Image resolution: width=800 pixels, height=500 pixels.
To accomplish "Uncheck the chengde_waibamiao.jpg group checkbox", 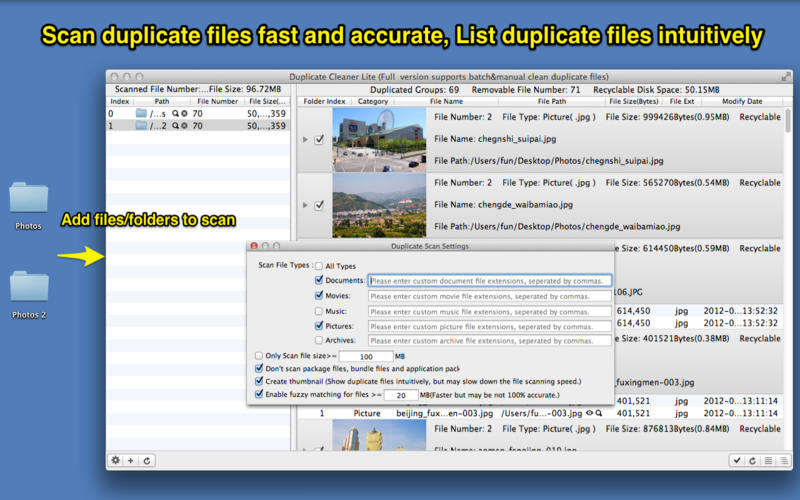I will pos(319,205).
